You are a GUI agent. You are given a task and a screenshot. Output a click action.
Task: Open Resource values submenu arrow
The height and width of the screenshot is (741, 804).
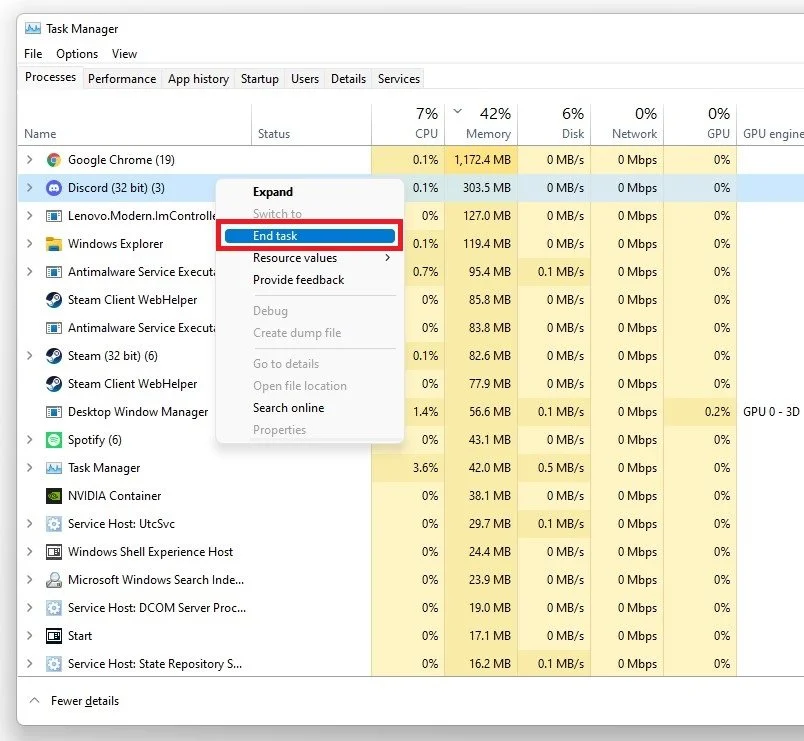(x=388, y=257)
